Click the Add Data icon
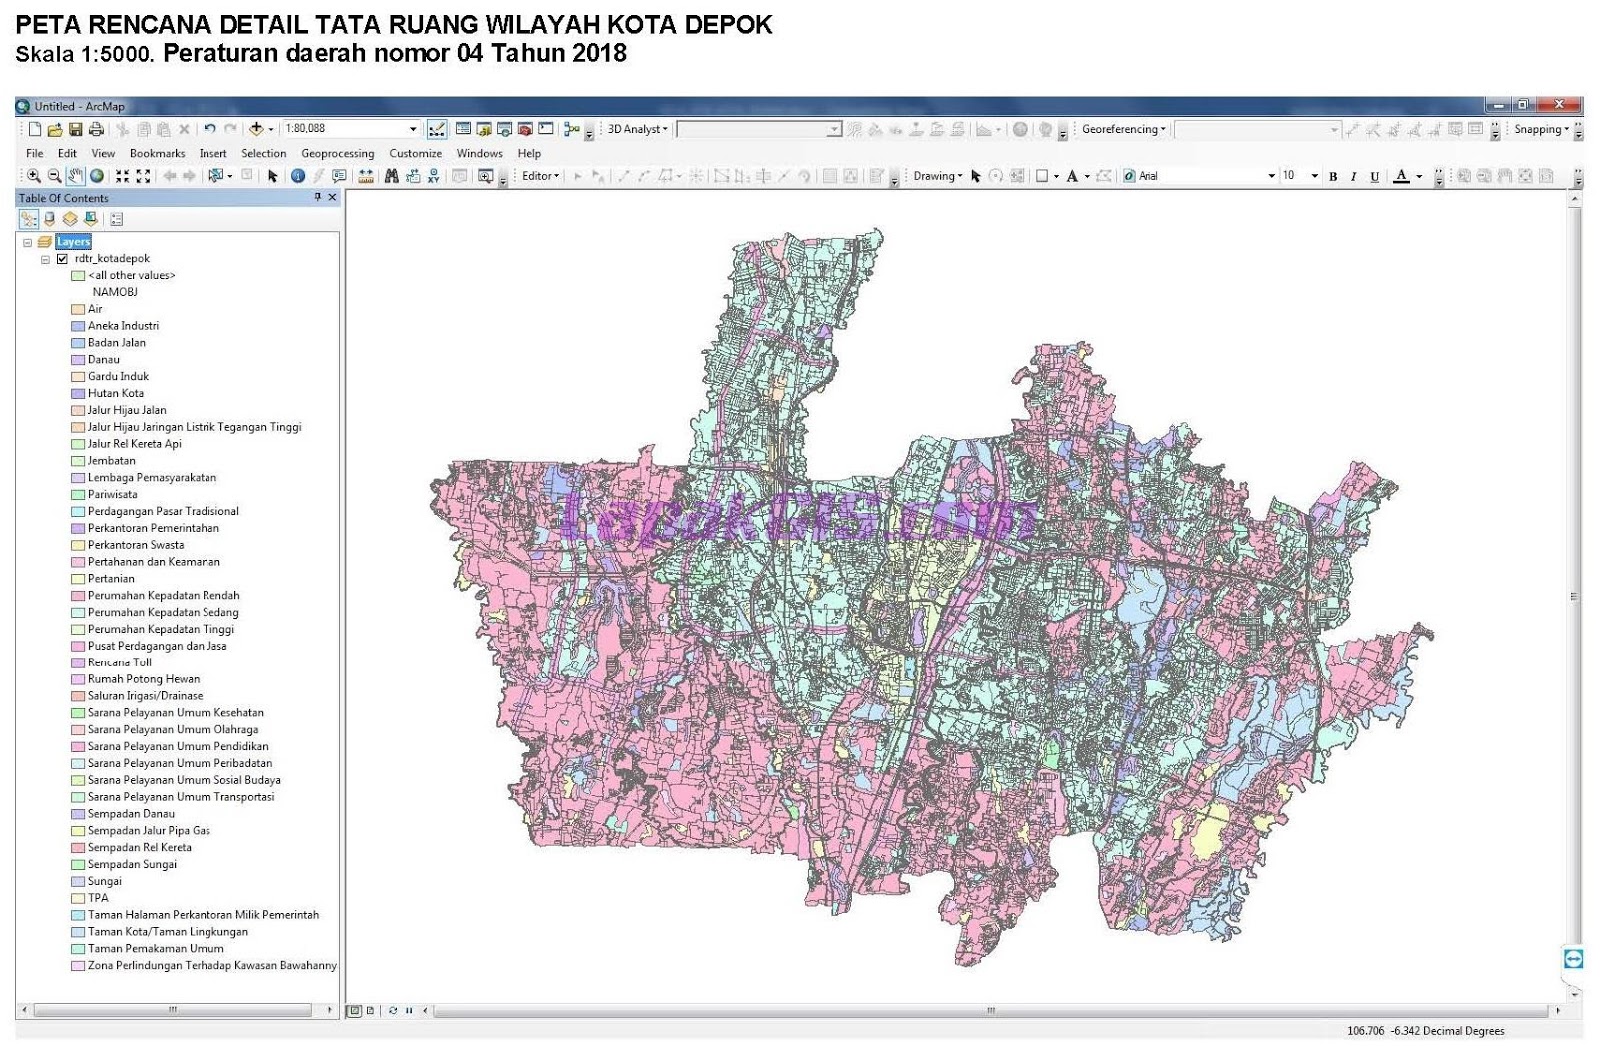1600x1046 pixels. [x=258, y=128]
